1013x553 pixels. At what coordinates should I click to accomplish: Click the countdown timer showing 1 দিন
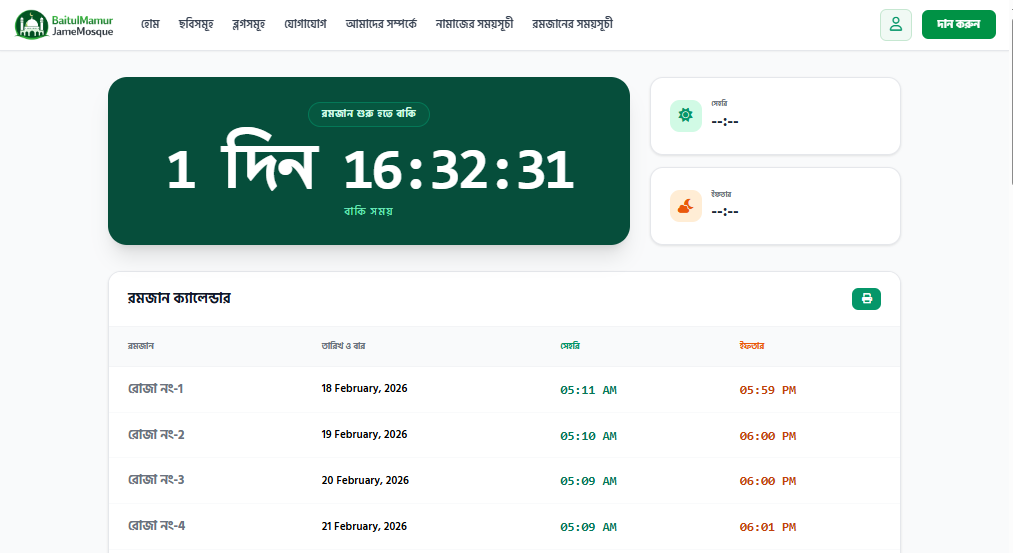tap(368, 170)
